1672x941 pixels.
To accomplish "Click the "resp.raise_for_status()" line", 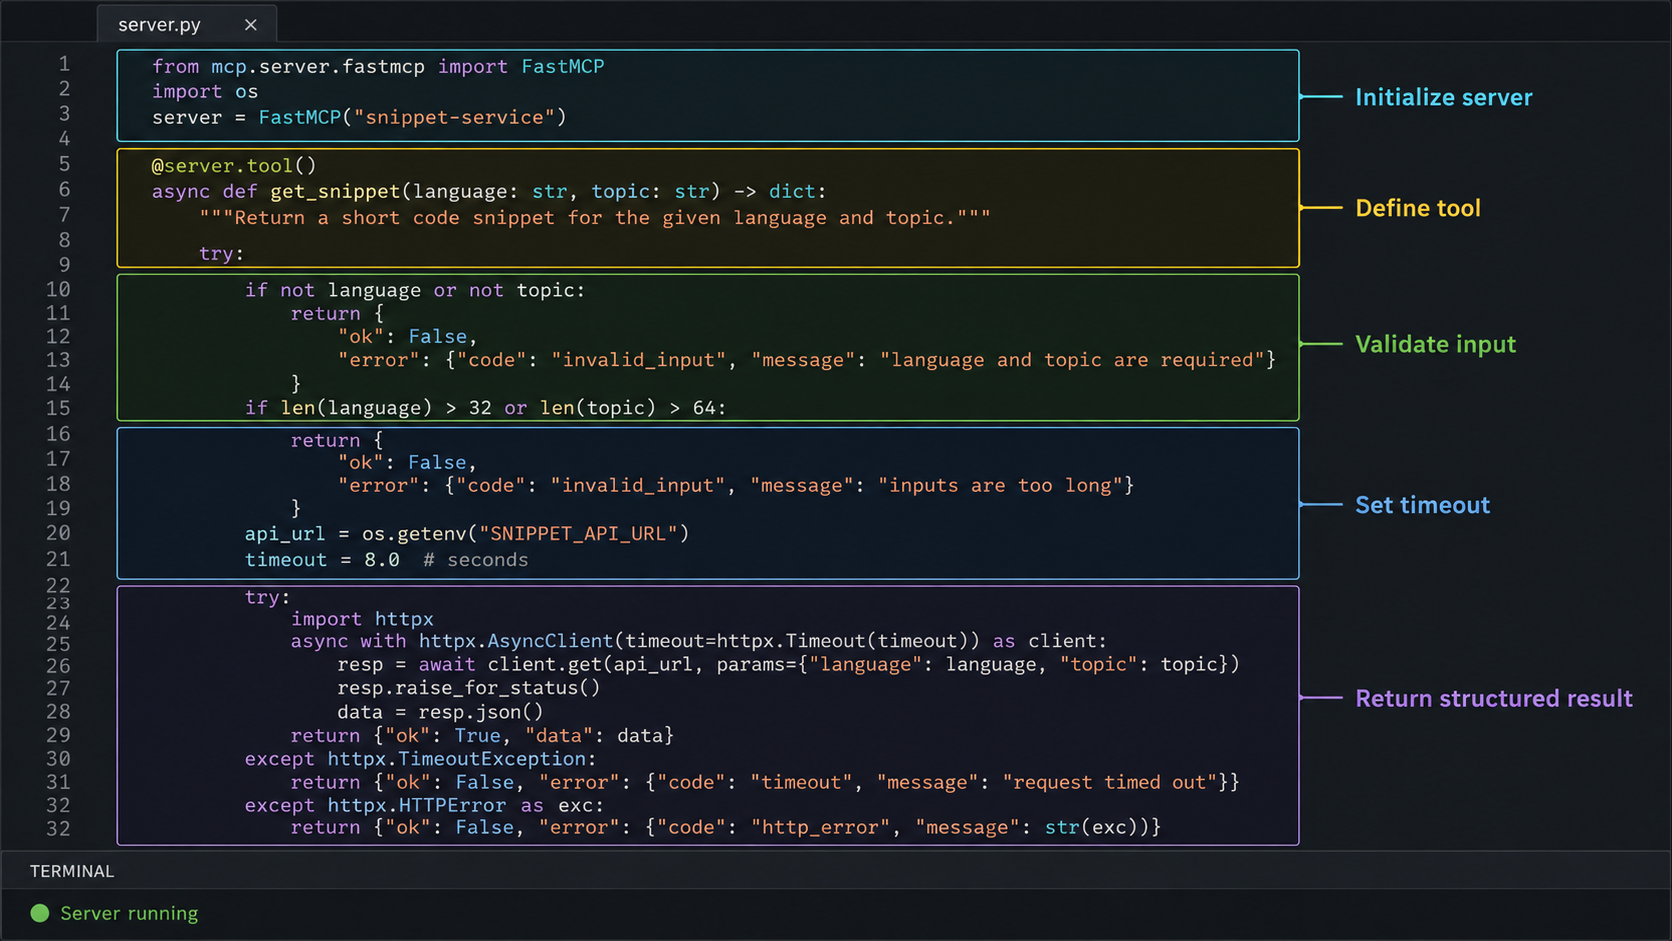I will 469,688.
